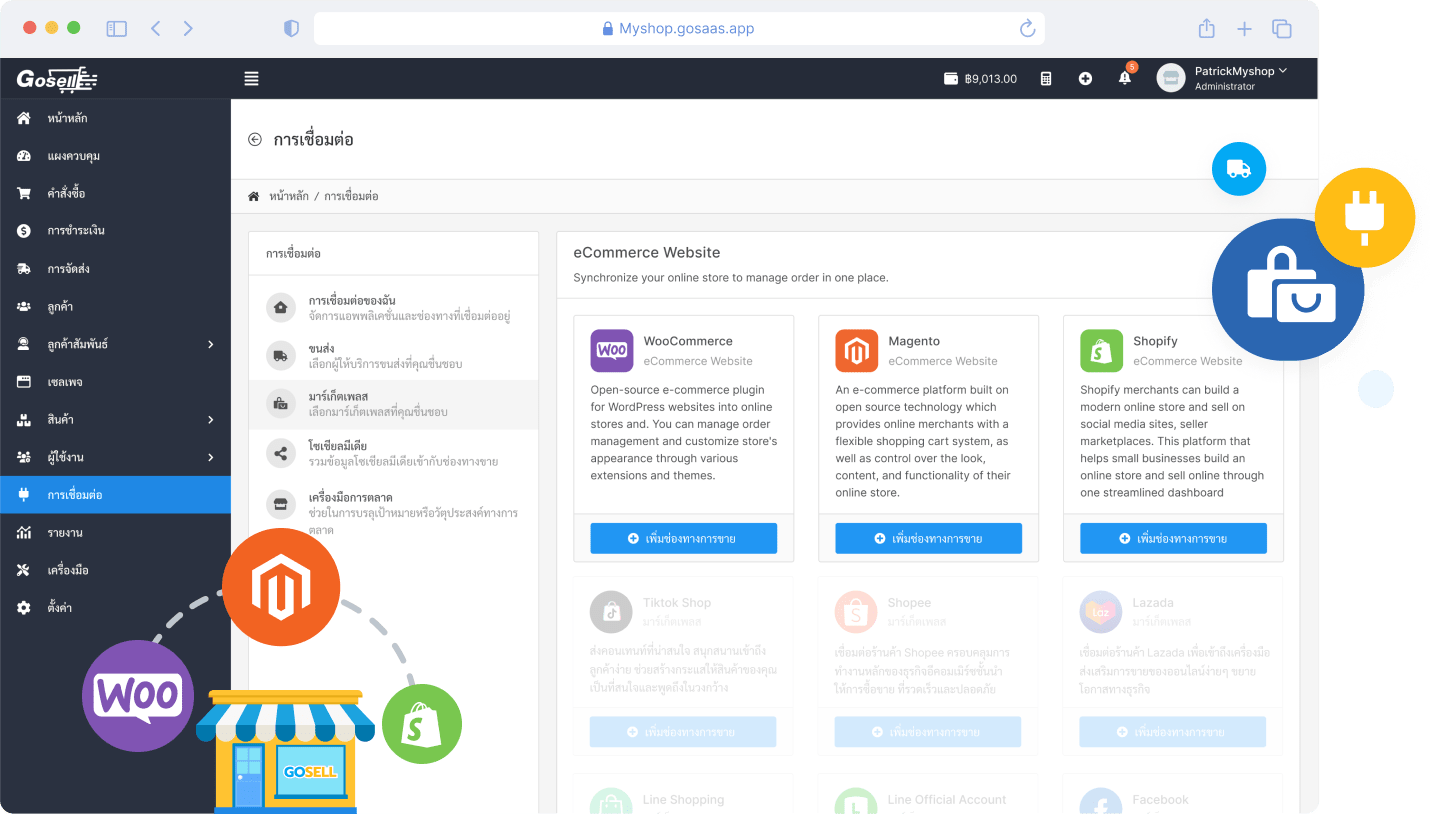Select โซเชียลมีเดีย in the connection list
This screenshot has width=1430, height=814.
click(393, 452)
